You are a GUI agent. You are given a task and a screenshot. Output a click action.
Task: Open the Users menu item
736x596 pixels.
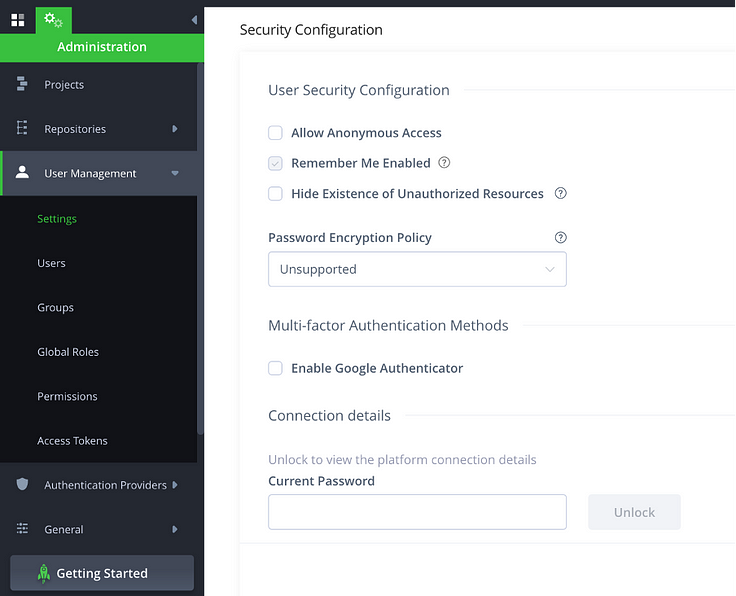(x=51, y=263)
